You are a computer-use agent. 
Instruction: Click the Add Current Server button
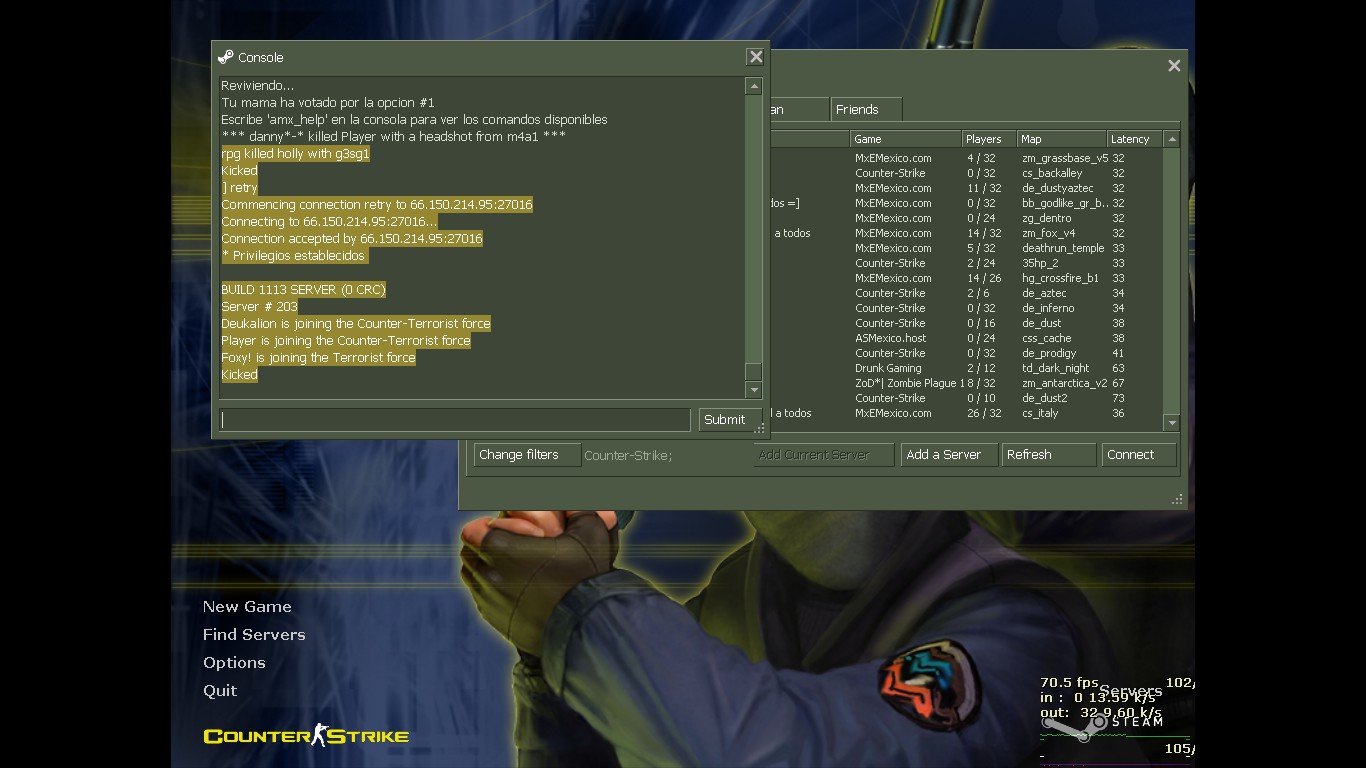(824, 455)
